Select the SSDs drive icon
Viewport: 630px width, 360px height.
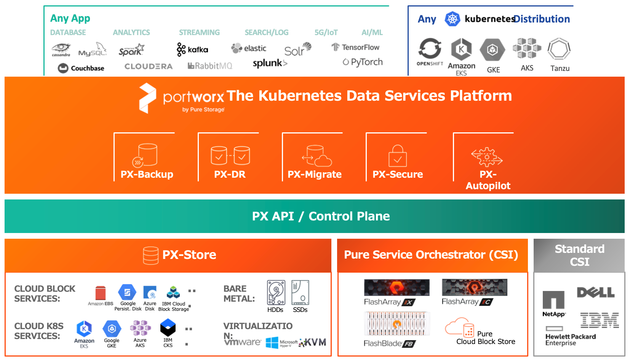[300, 293]
